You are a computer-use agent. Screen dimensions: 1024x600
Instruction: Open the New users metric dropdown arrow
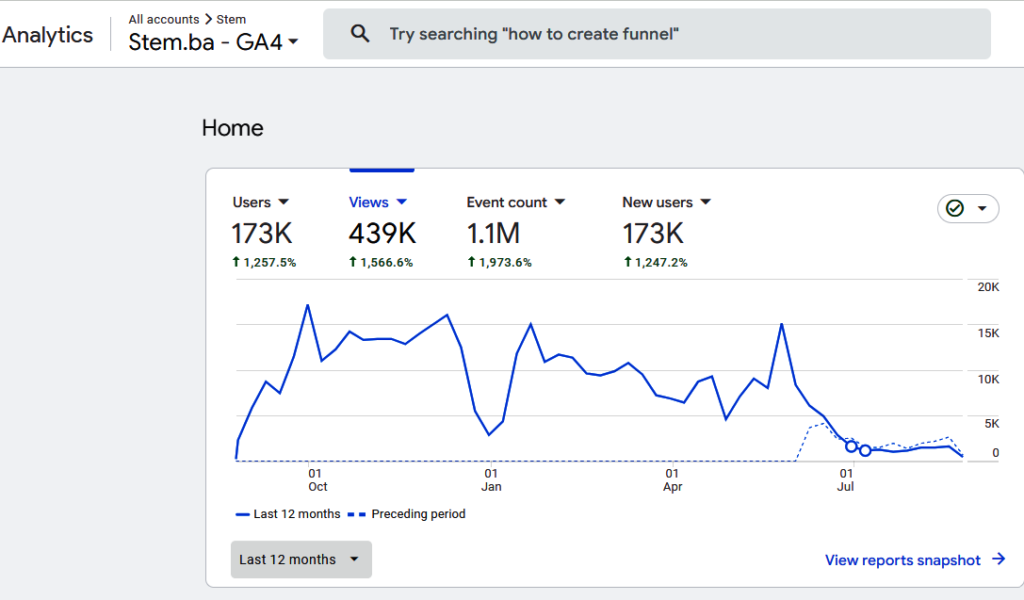[x=705, y=202]
